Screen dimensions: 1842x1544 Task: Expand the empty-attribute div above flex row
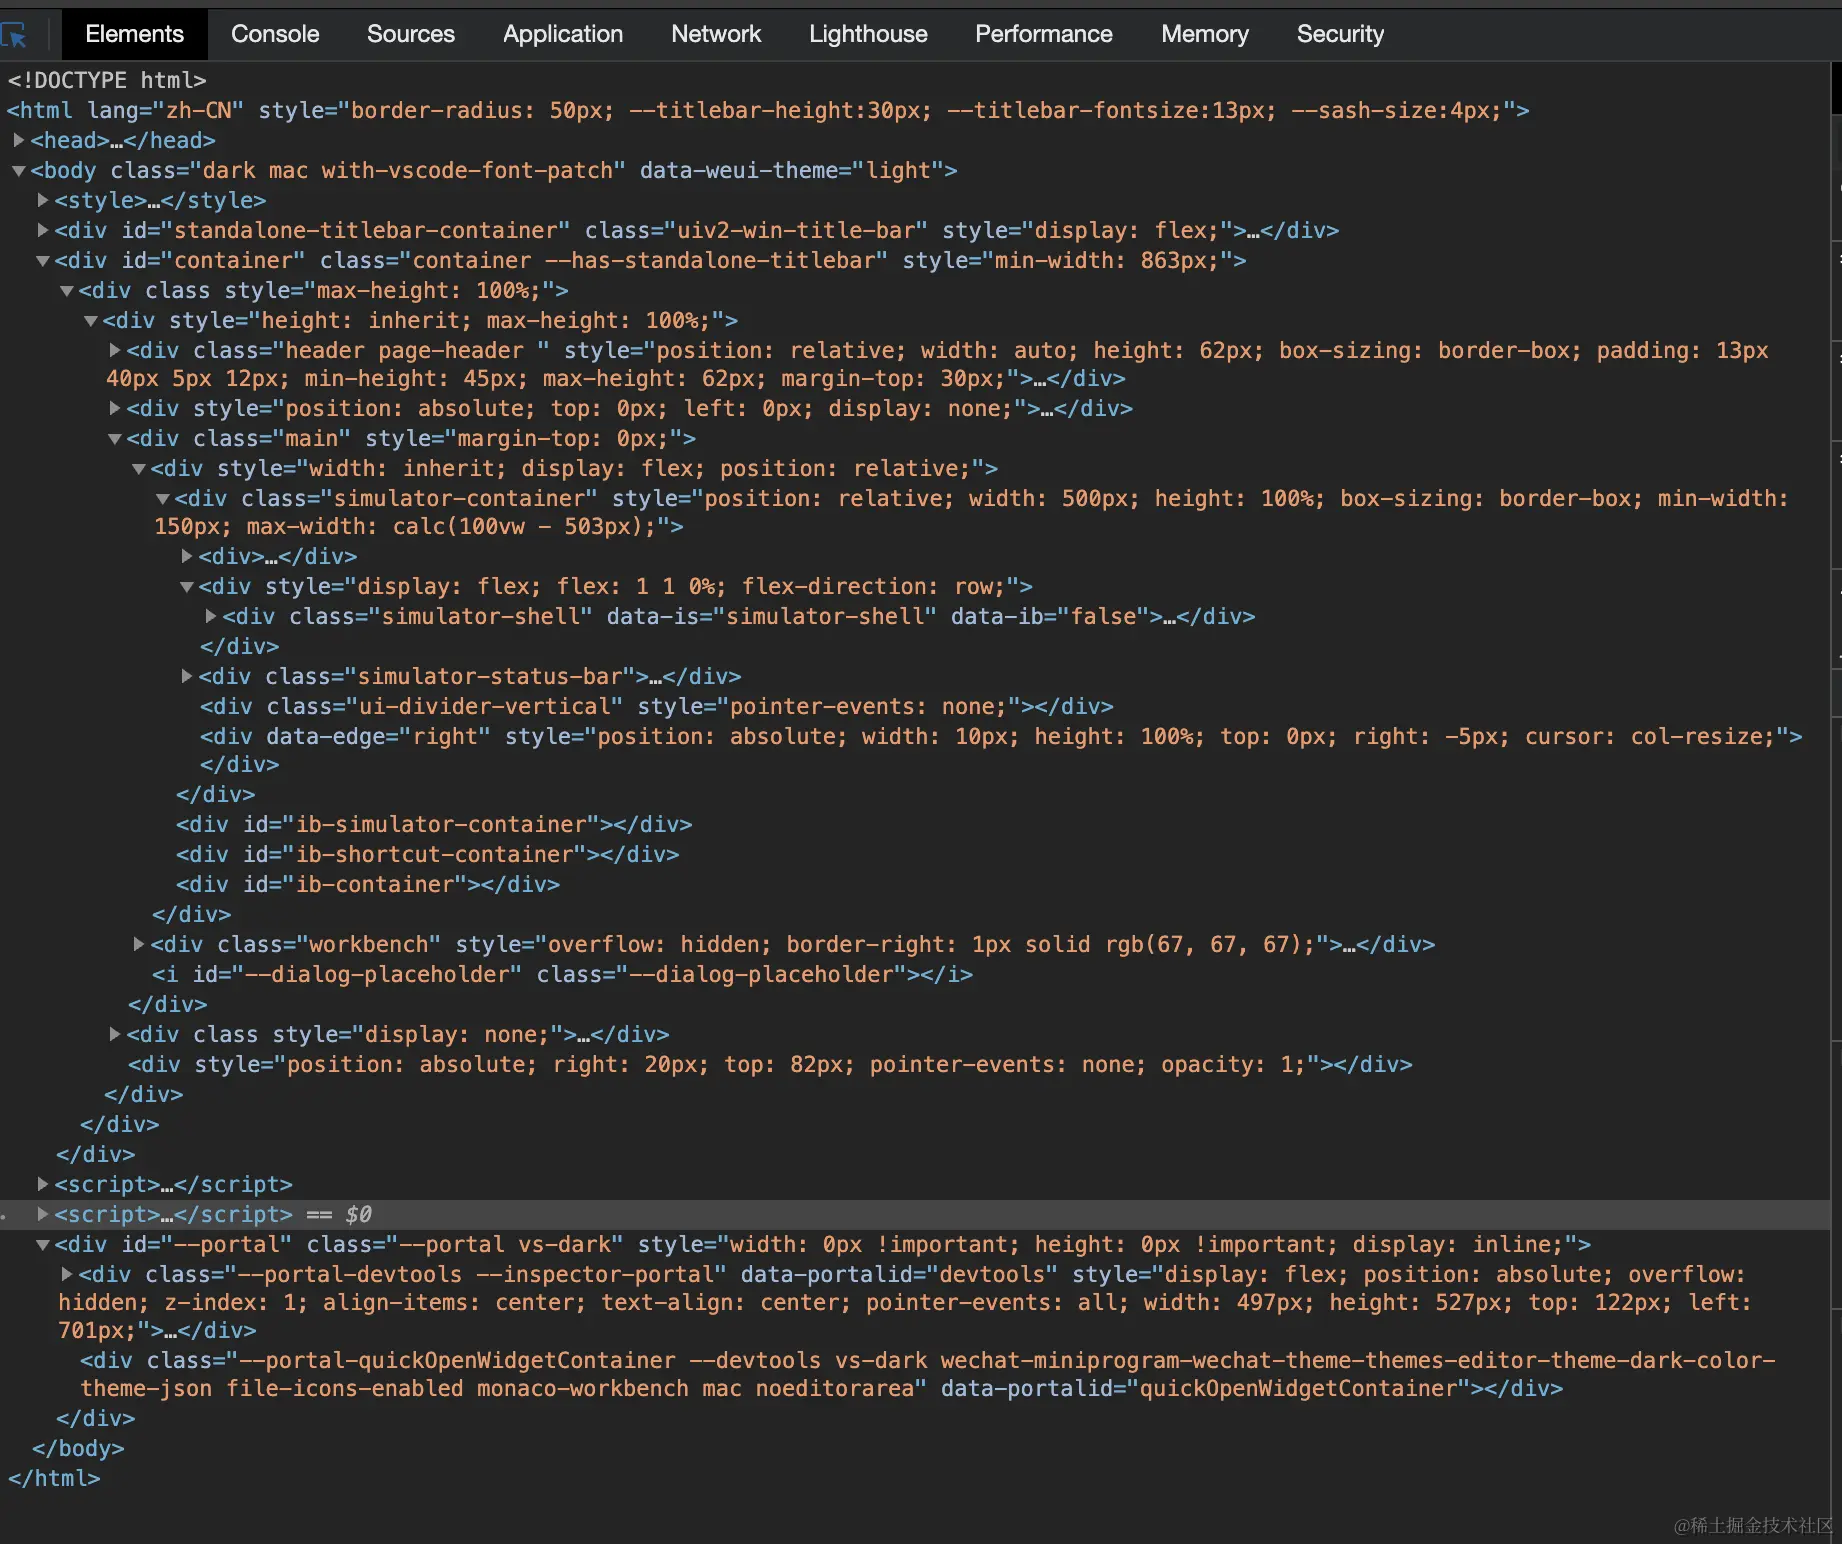pyautogui.click(x=186, y=556)
